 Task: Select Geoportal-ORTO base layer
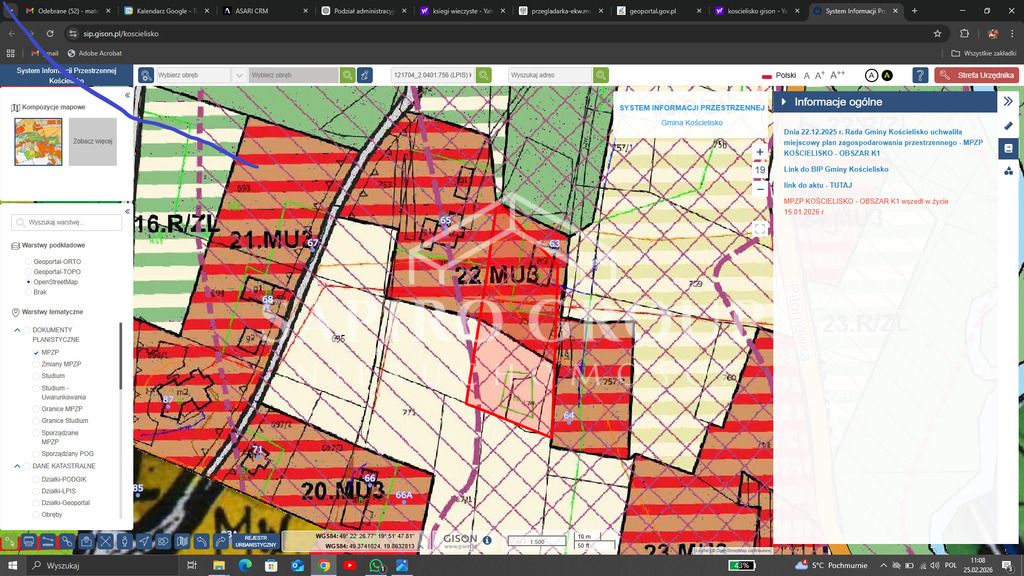pyautogui.click(x=29, y=261)
